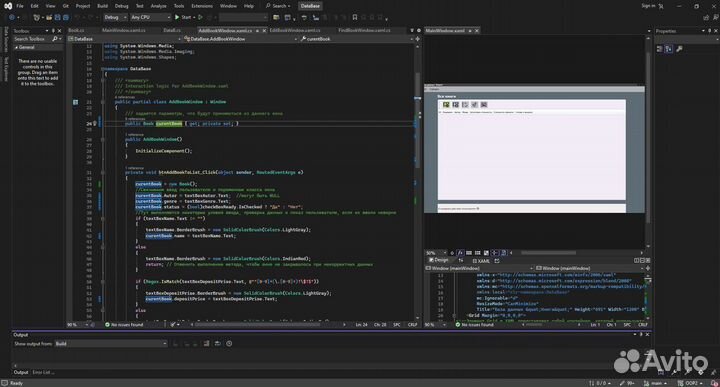Pin the AddBookWindow.xaml.cs tab
This screenshot has height=387, width=720.
(257, 31)
